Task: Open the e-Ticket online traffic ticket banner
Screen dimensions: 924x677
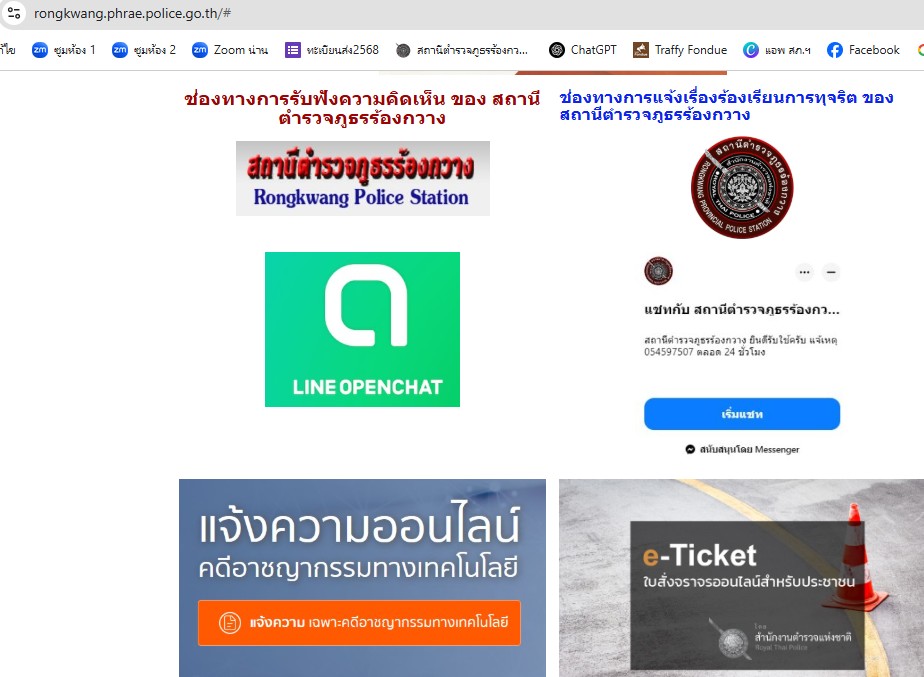Action: point(741,578)
